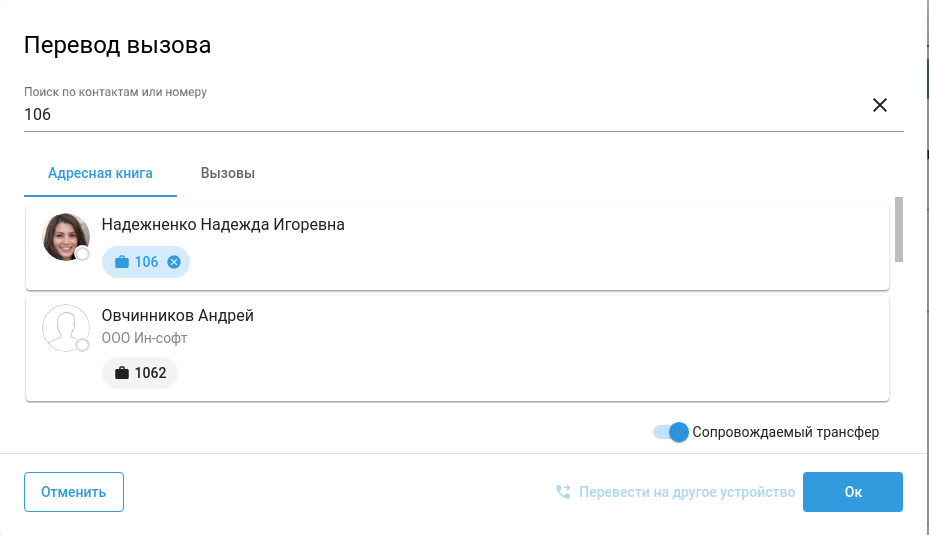Clear the contact search field
Viewport: 929px width, 535px height.
pos(880,105)
